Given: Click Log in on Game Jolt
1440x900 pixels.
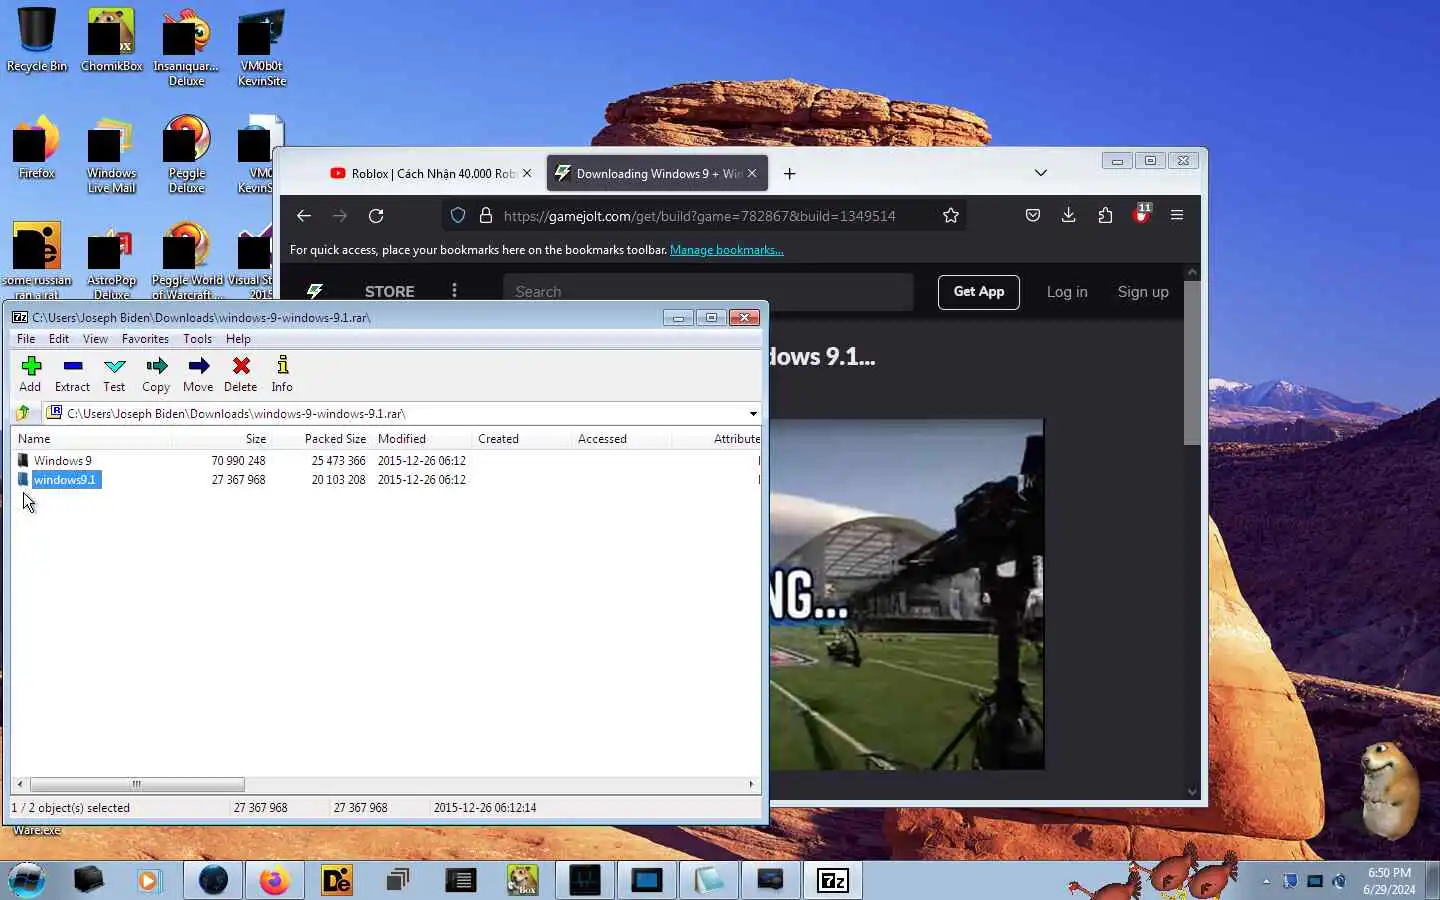Looking at the screenshot, I should coord(1067,292).
